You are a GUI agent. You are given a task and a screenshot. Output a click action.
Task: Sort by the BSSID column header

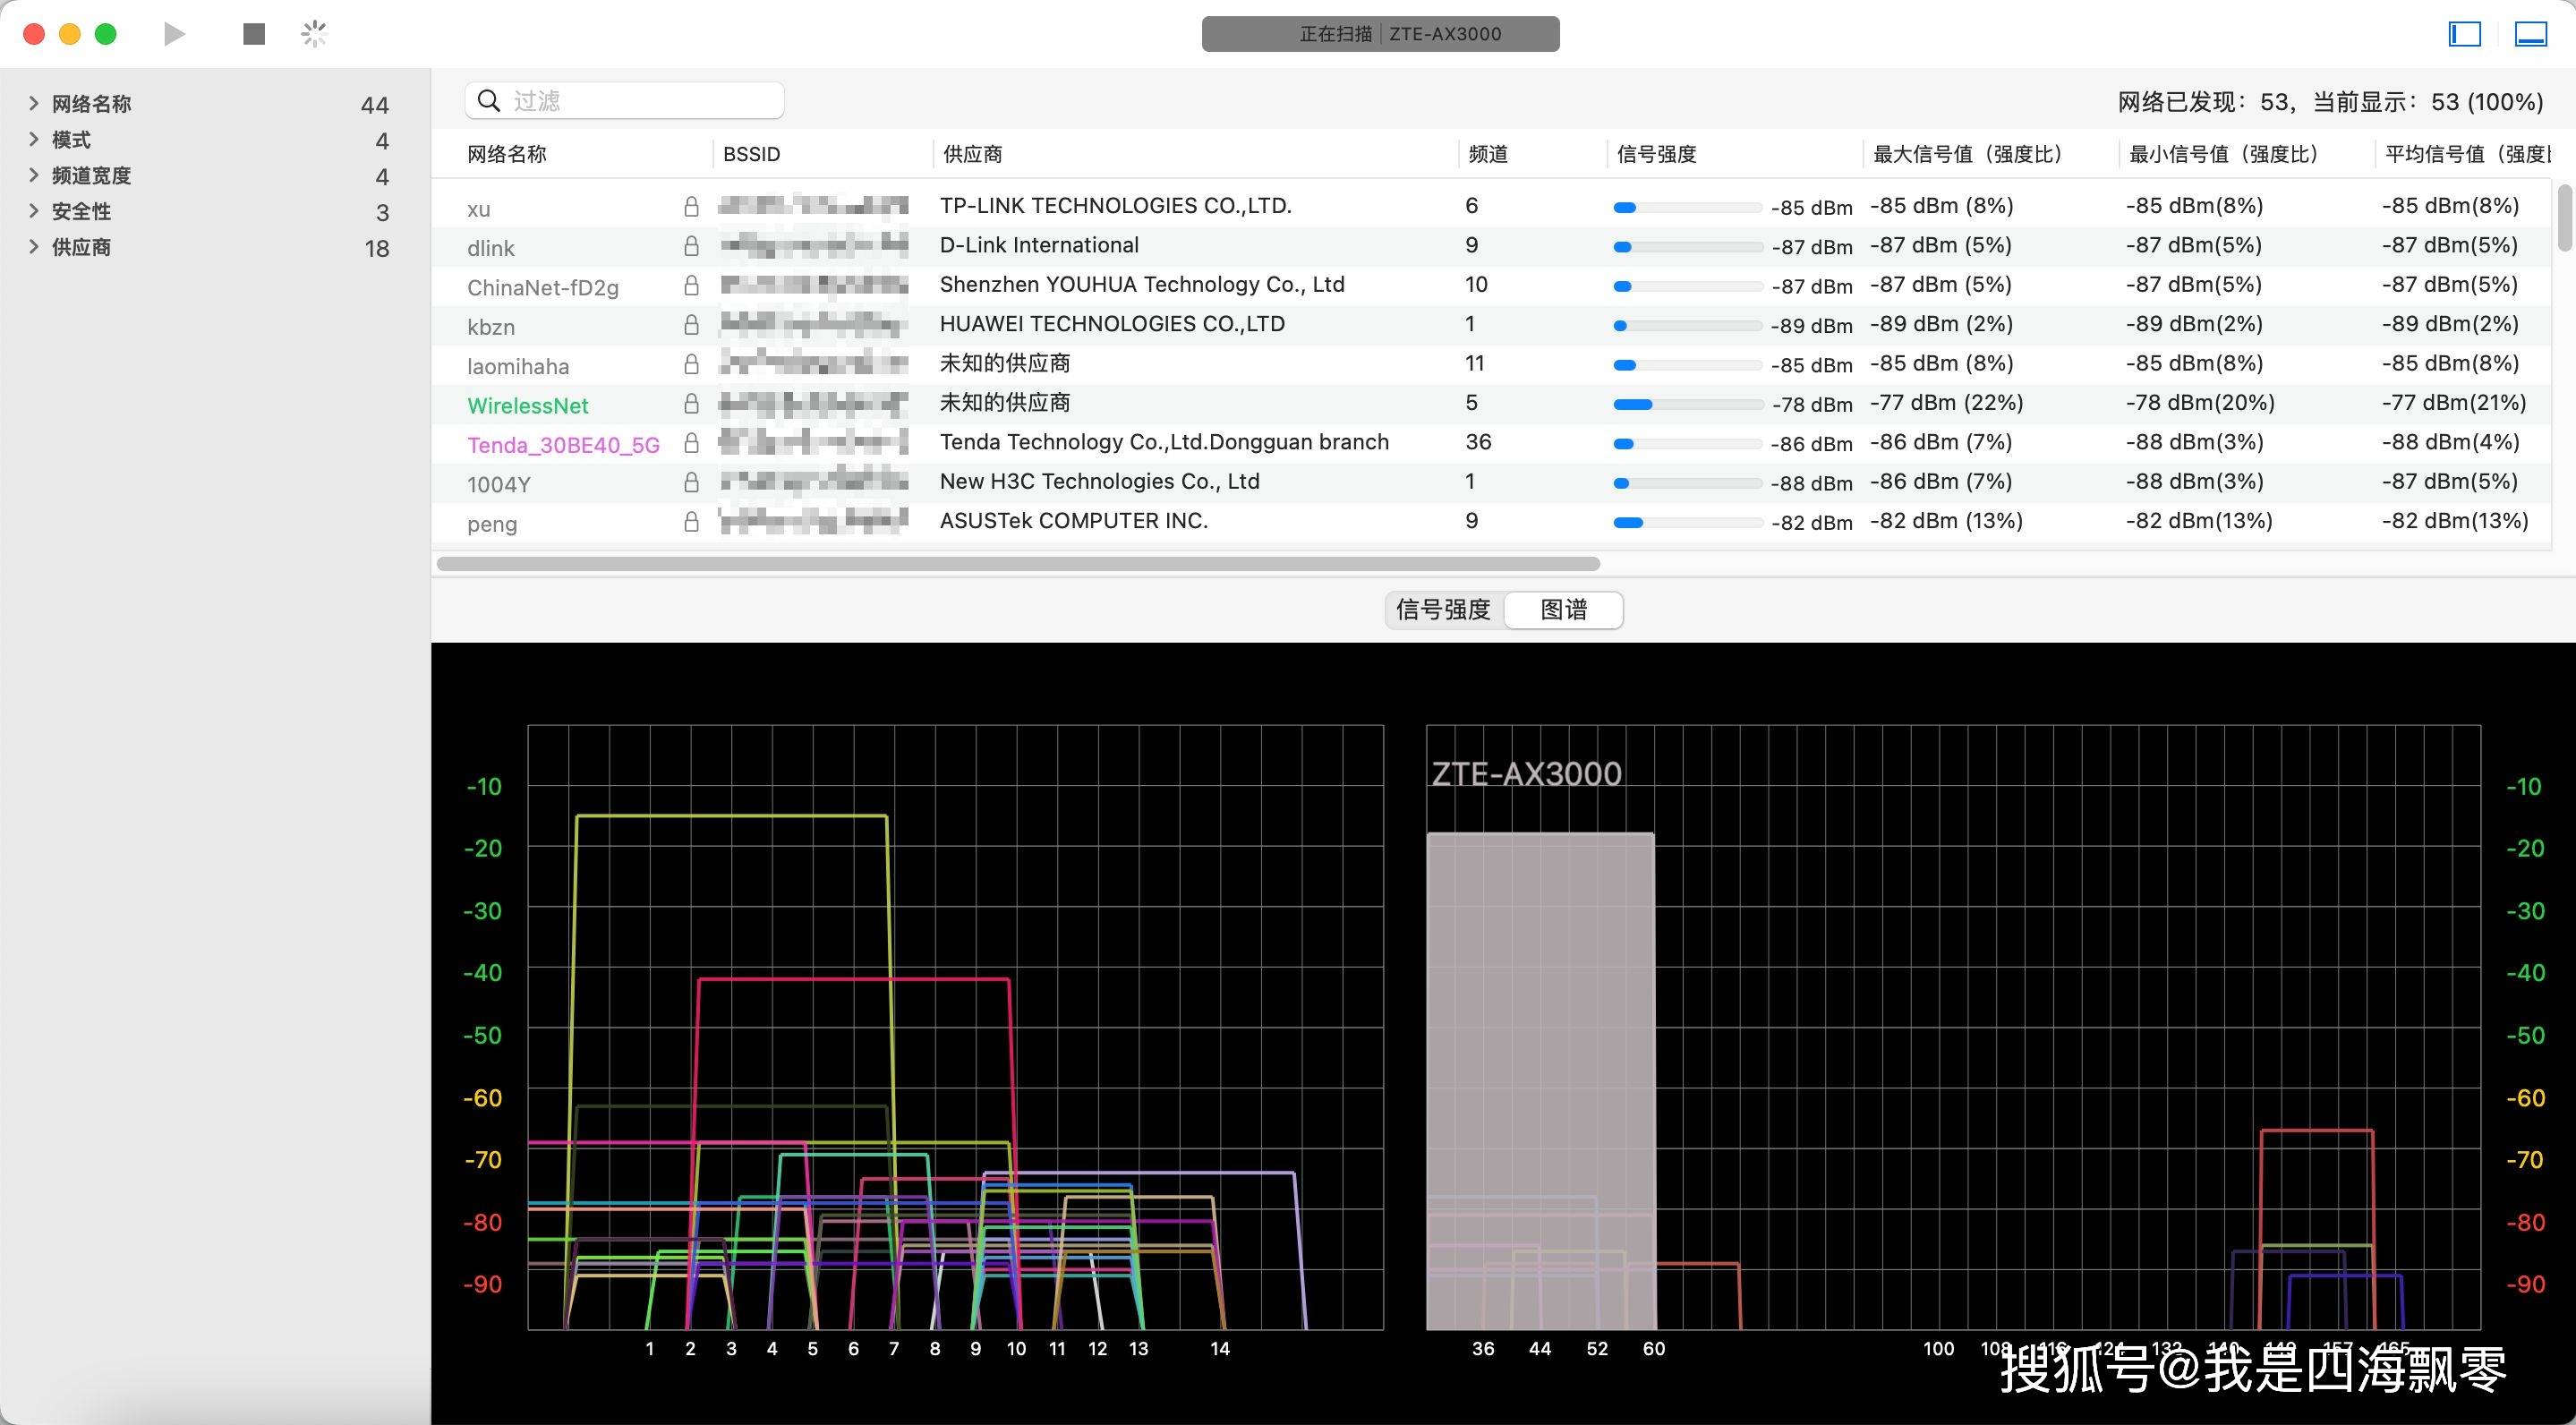click(x=751, y=154)
